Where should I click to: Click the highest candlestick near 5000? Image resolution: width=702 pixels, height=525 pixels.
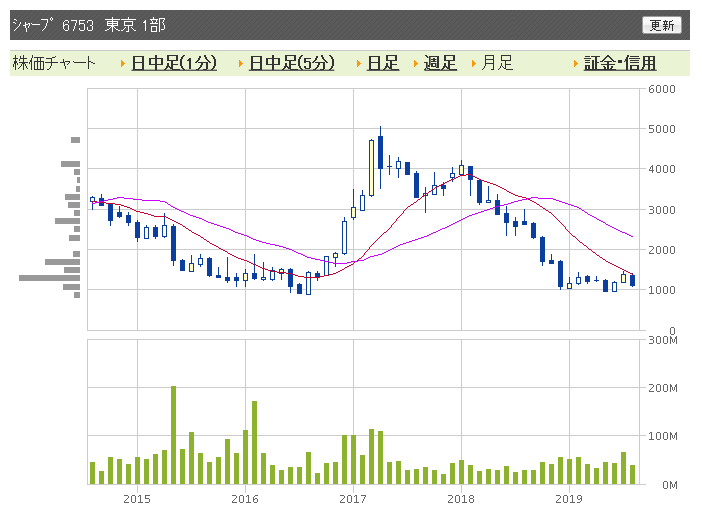[x=381, y=157]
